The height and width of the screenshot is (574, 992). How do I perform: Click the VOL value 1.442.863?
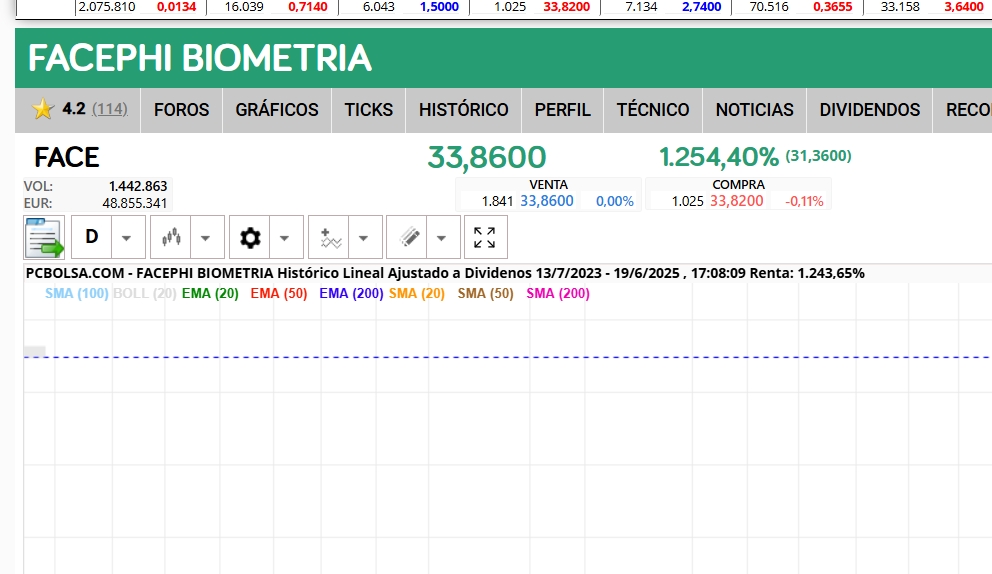click(x=138, y=186)
